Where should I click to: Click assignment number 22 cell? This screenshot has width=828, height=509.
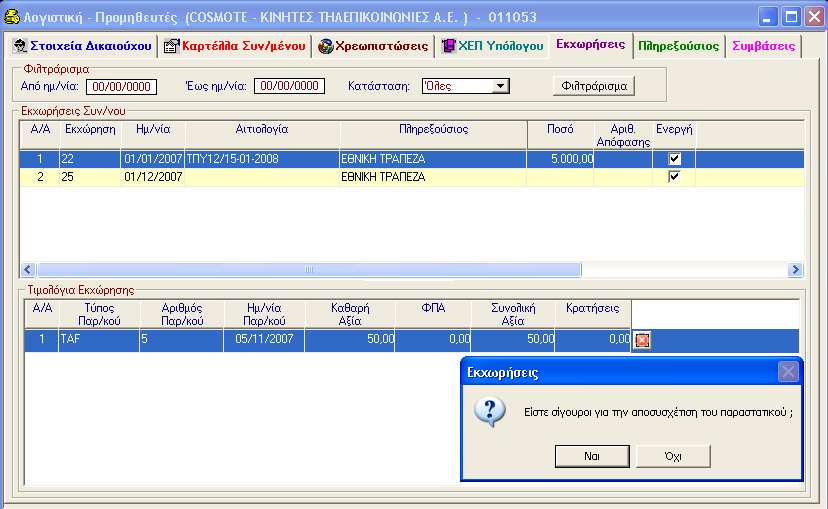tap(90, 159)
